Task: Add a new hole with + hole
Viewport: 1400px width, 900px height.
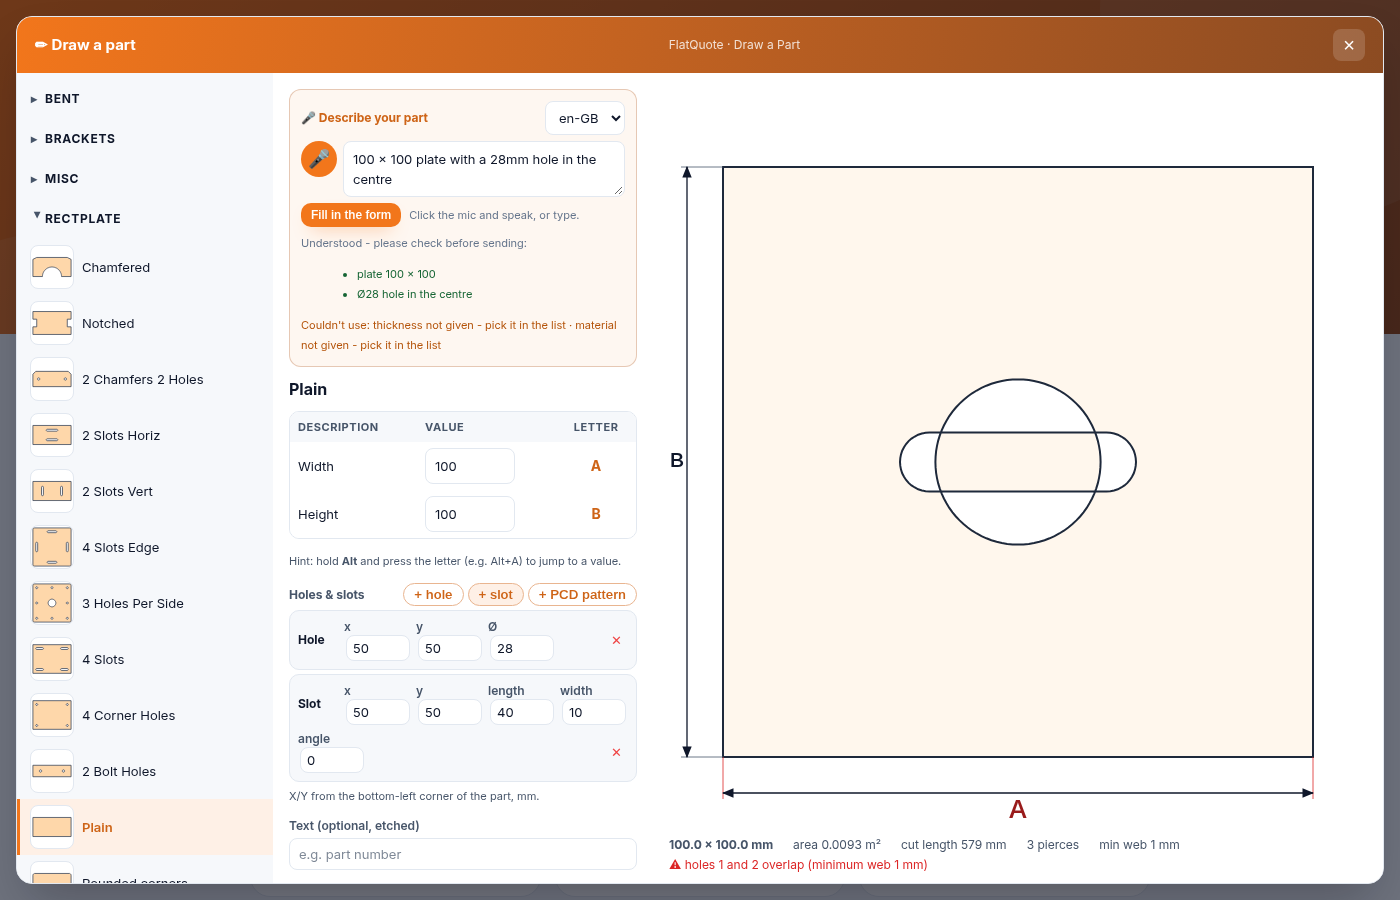Action: [433, 594]
